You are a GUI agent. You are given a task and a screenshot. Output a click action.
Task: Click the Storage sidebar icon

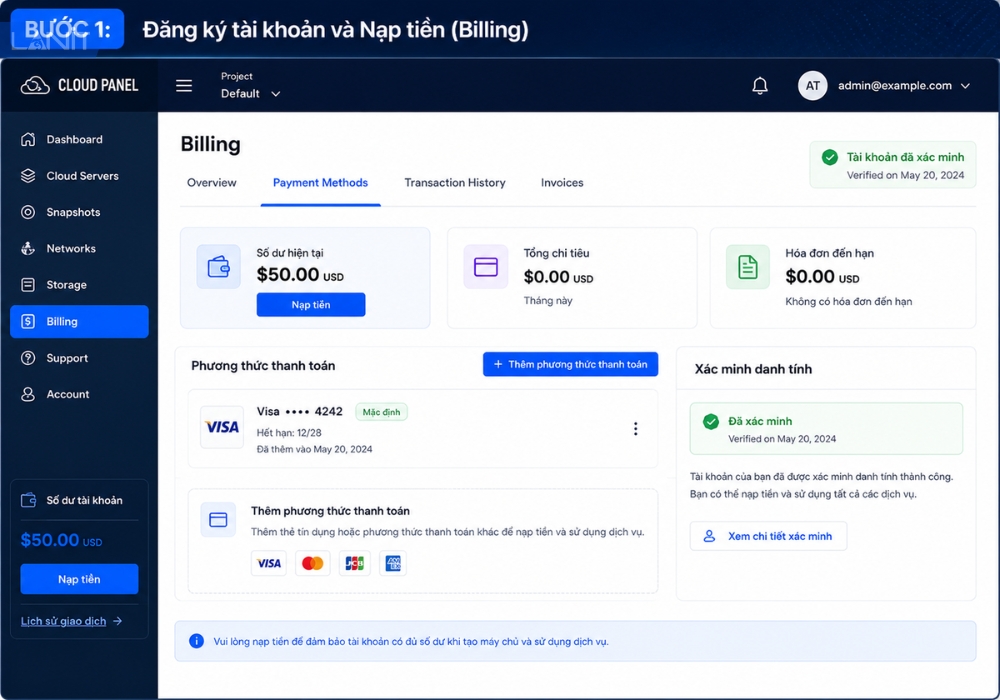click(28, 284)
